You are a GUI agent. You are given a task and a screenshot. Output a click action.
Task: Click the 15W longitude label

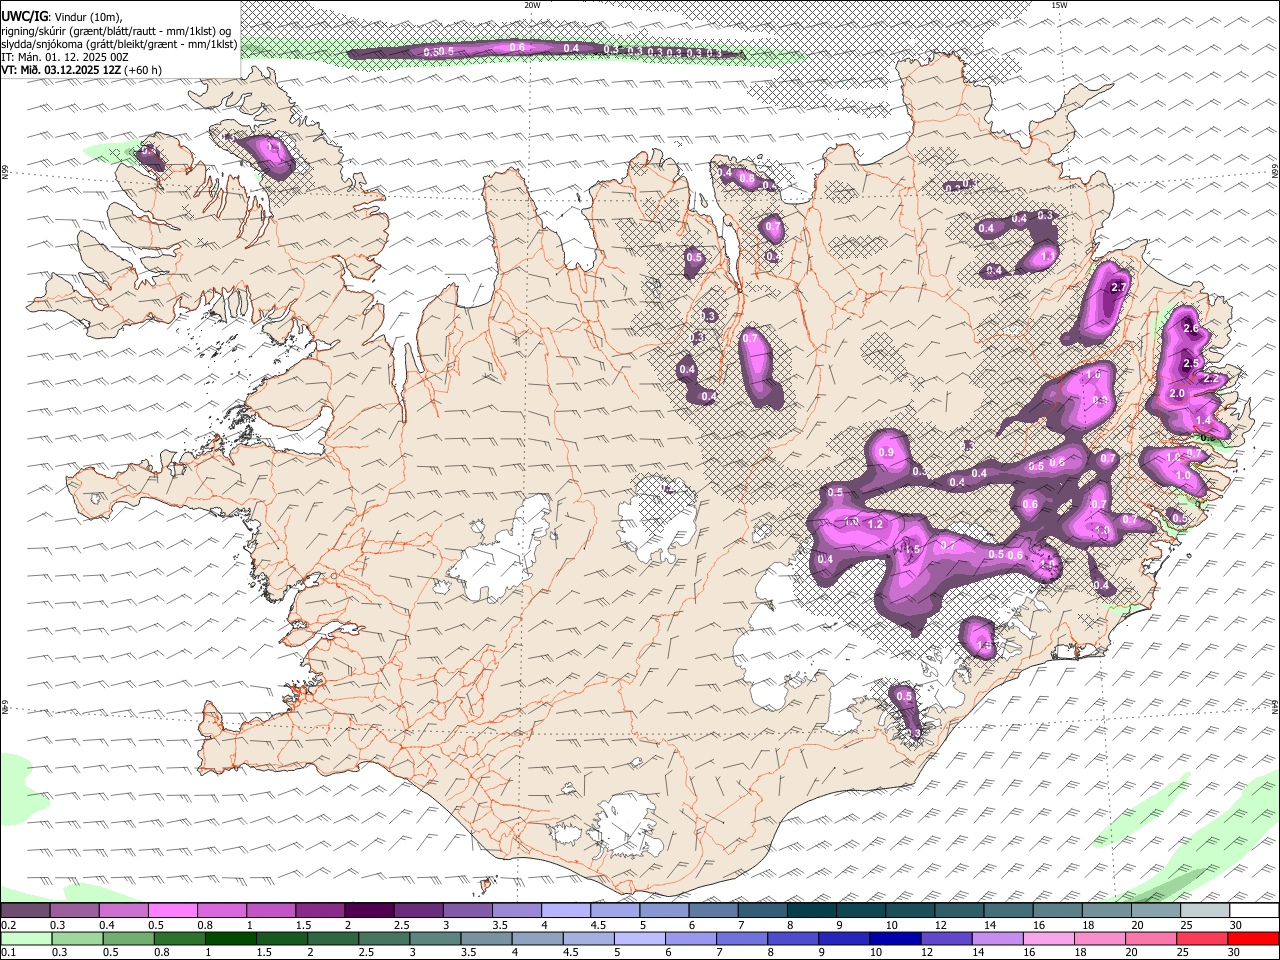(x=1059, y=5)
